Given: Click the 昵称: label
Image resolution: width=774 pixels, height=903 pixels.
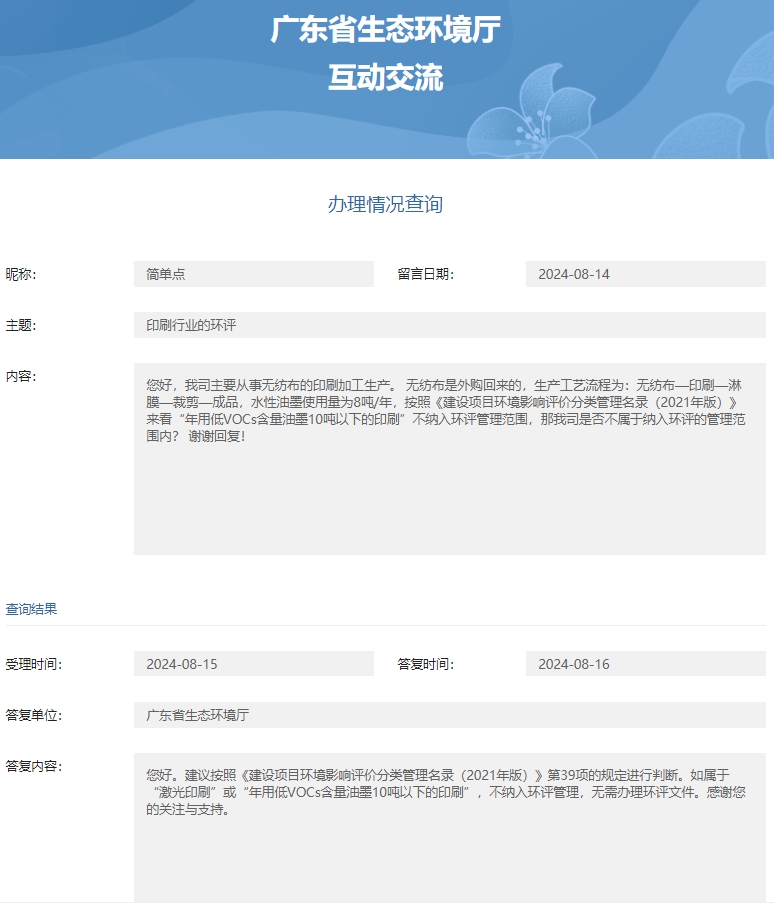Looking at the screenshot, I should point(21,274).
